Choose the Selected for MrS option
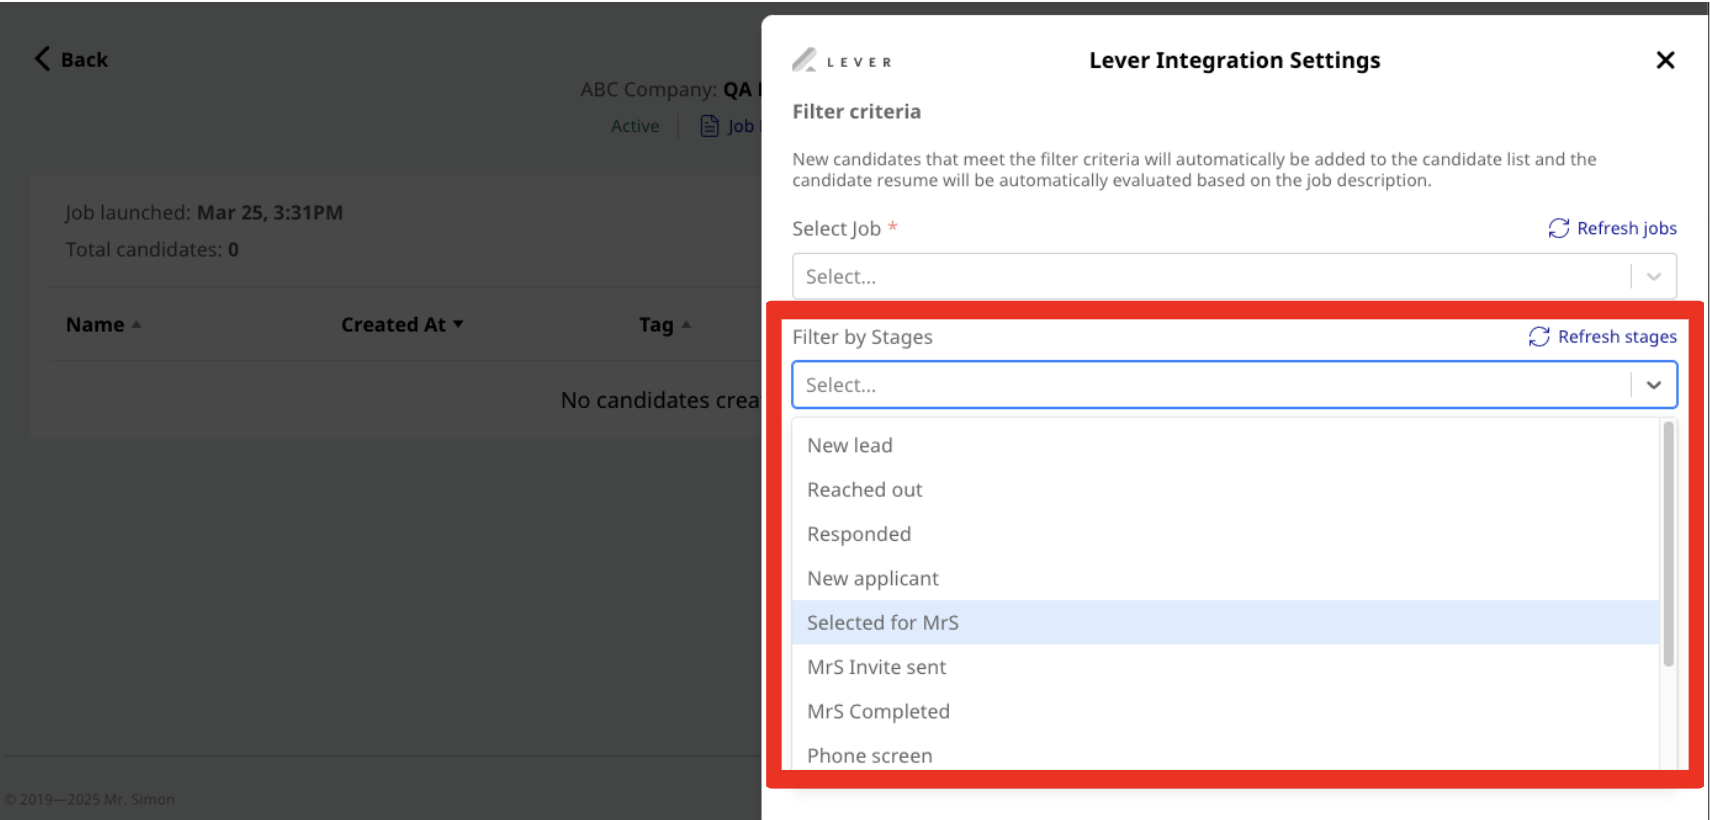The height and width of the screenshot is (820, 1710). pyautogui.click(x=1226, y=622)
